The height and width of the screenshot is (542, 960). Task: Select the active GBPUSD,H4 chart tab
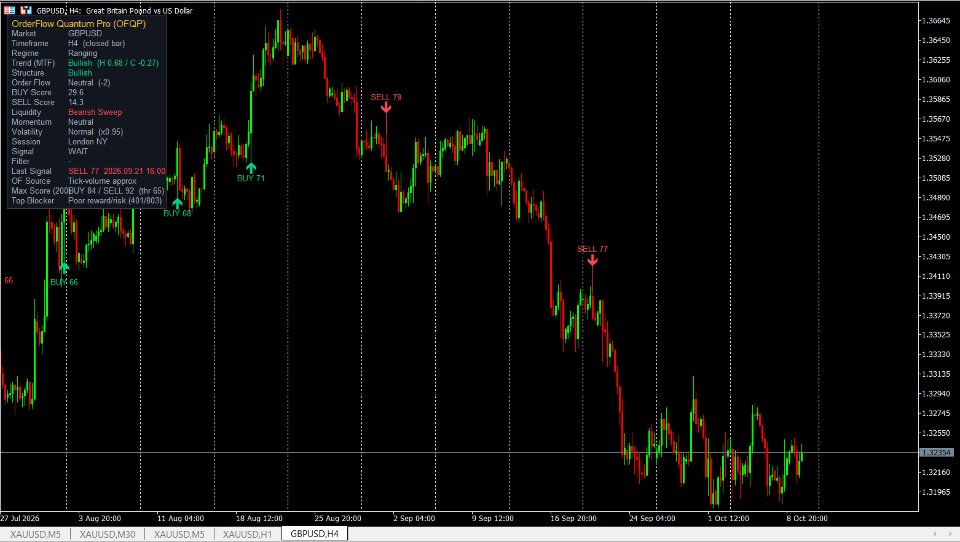[315, 534]
